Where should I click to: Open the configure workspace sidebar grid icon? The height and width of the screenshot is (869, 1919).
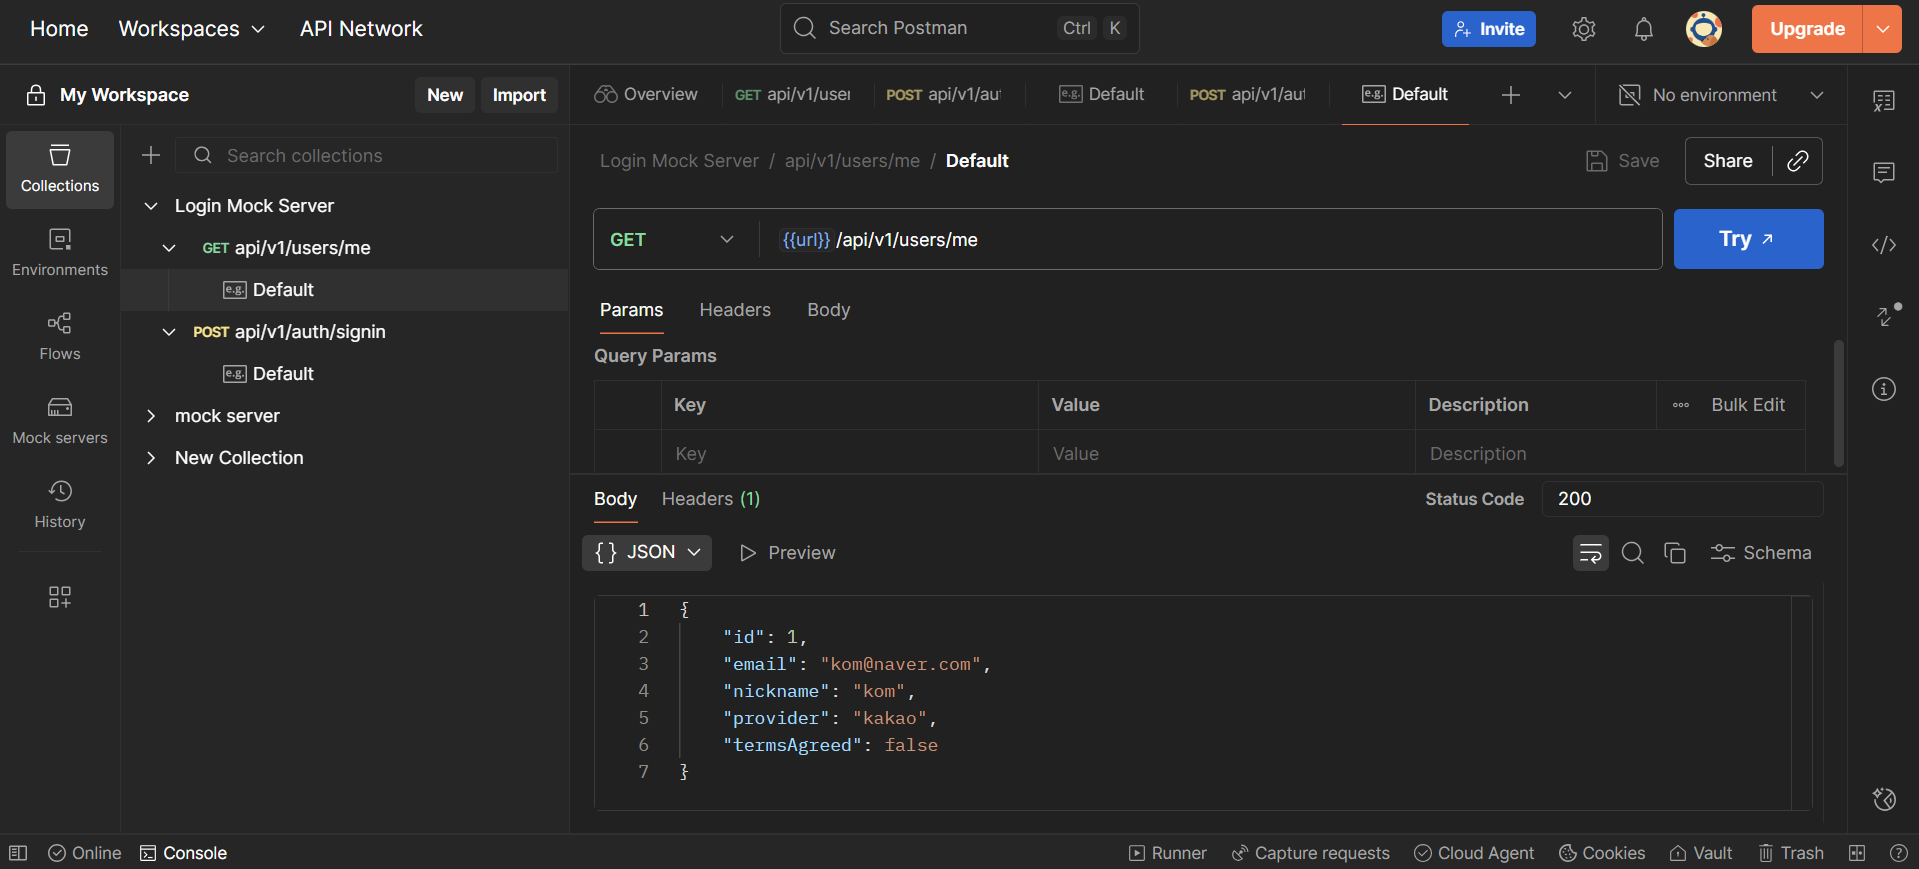tap(60, 597)
